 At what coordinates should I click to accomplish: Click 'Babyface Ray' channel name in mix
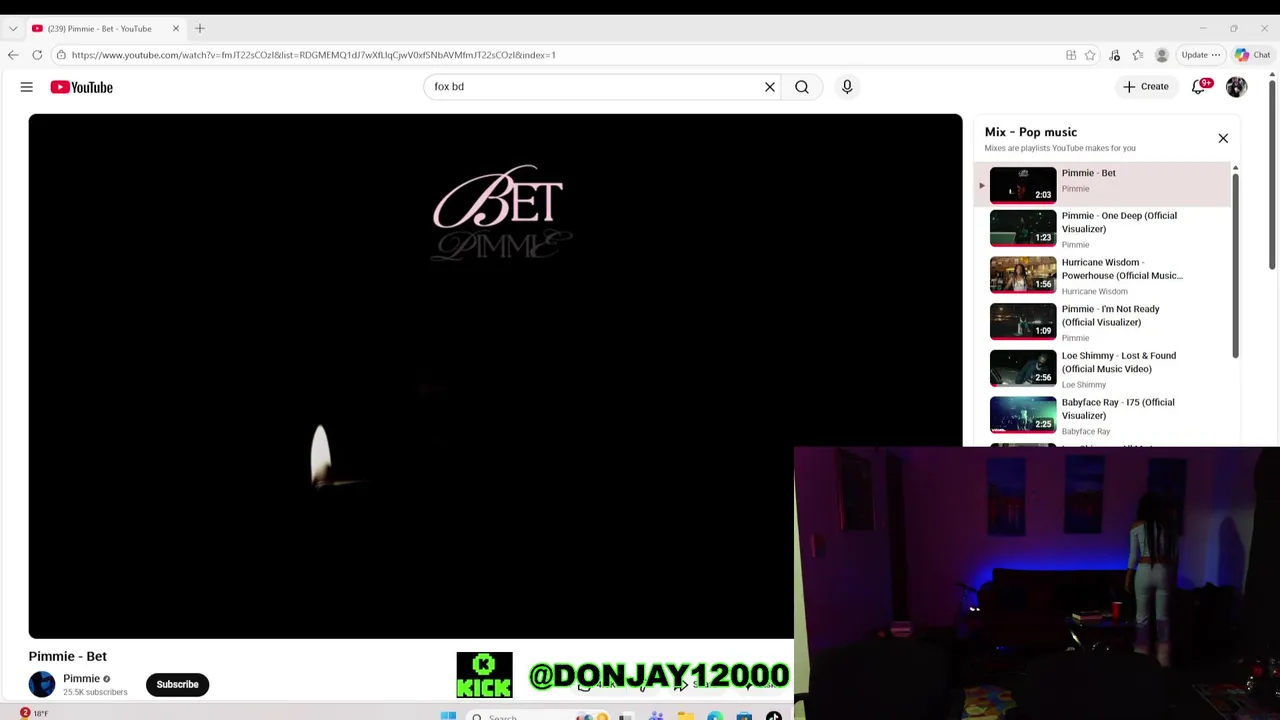(1086, 432)
